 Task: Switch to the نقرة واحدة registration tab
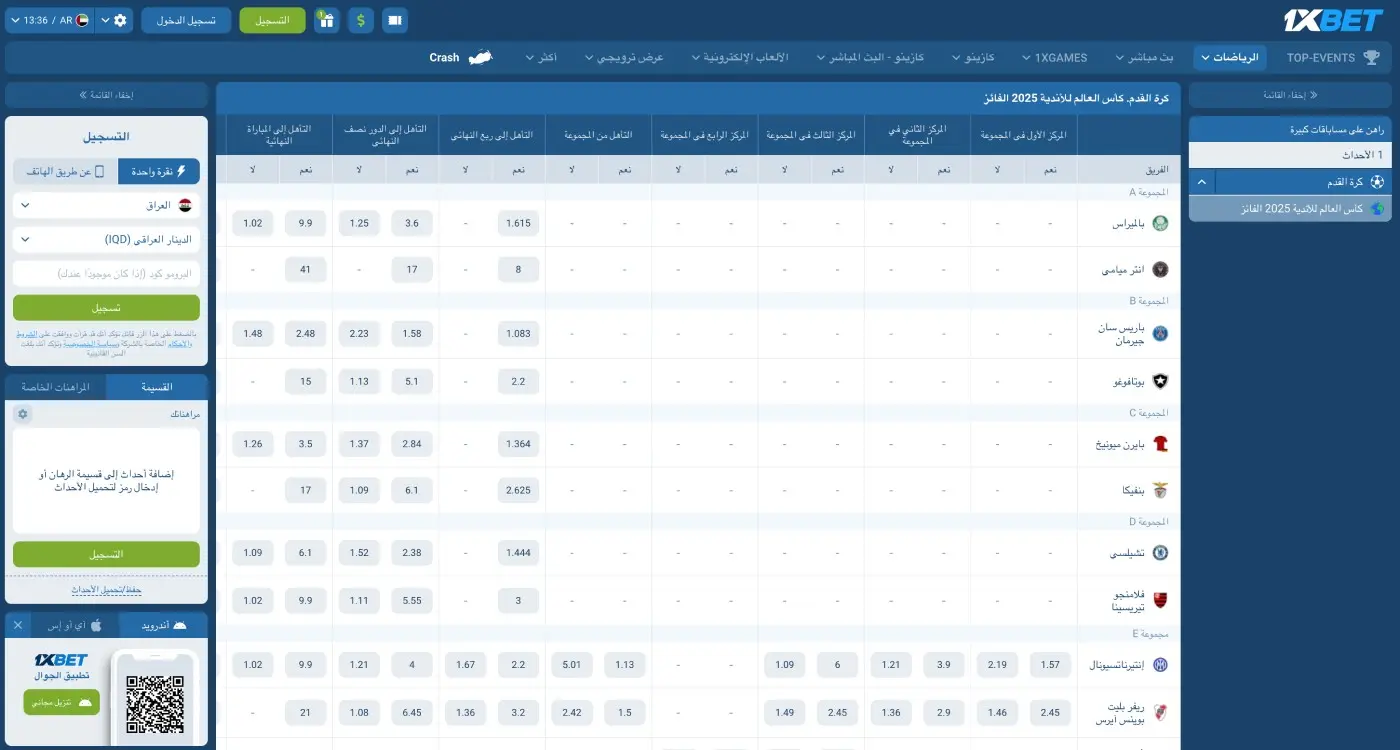(159, 171)
